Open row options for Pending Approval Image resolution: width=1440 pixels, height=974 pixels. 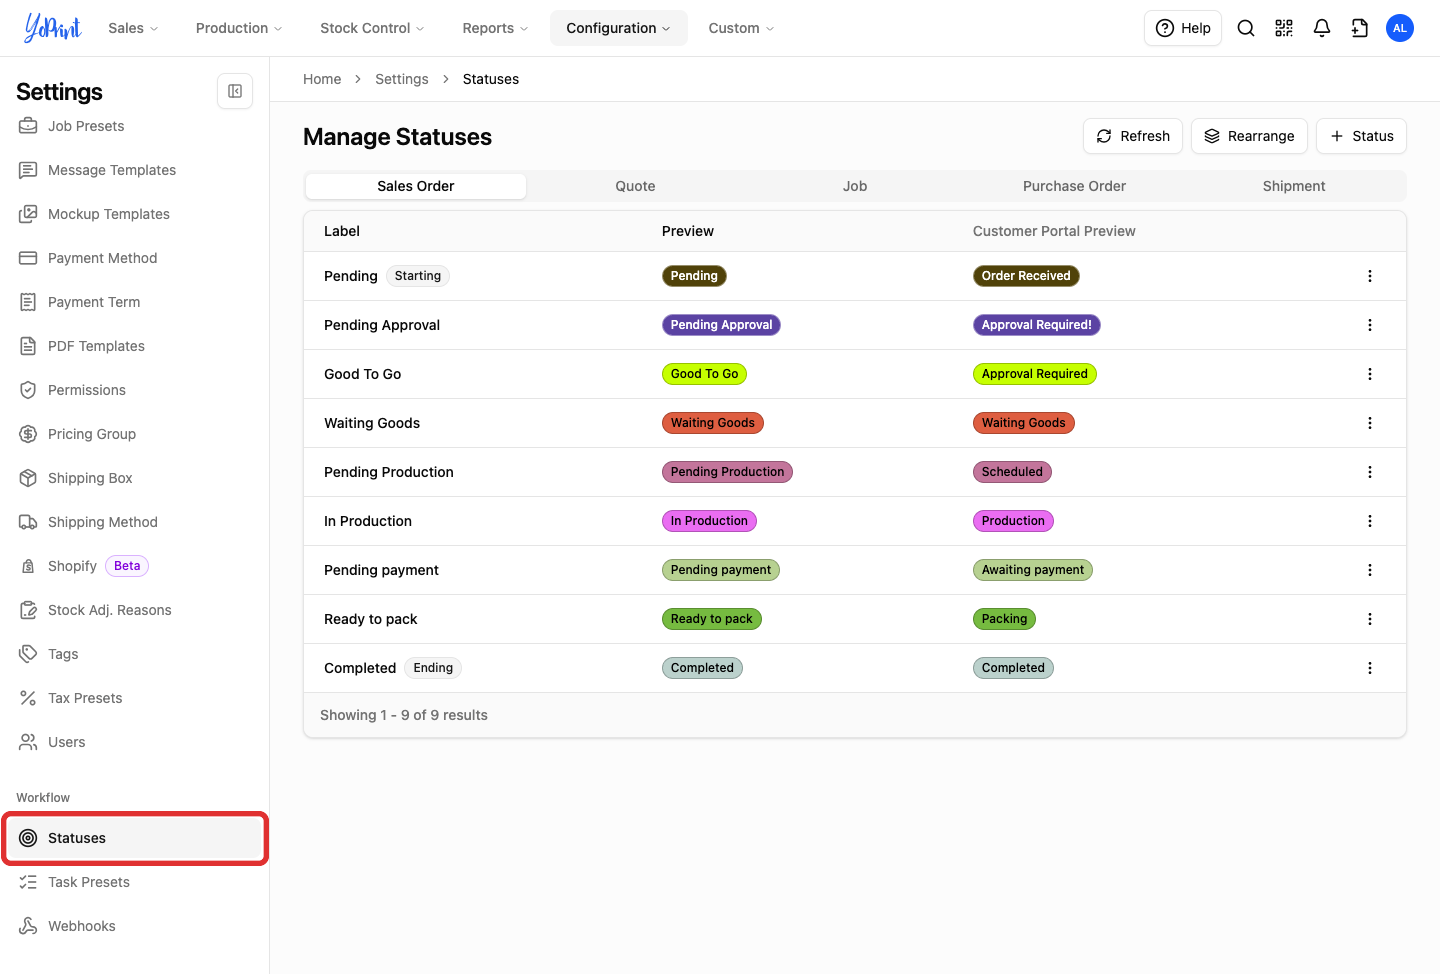[1370, 325]
